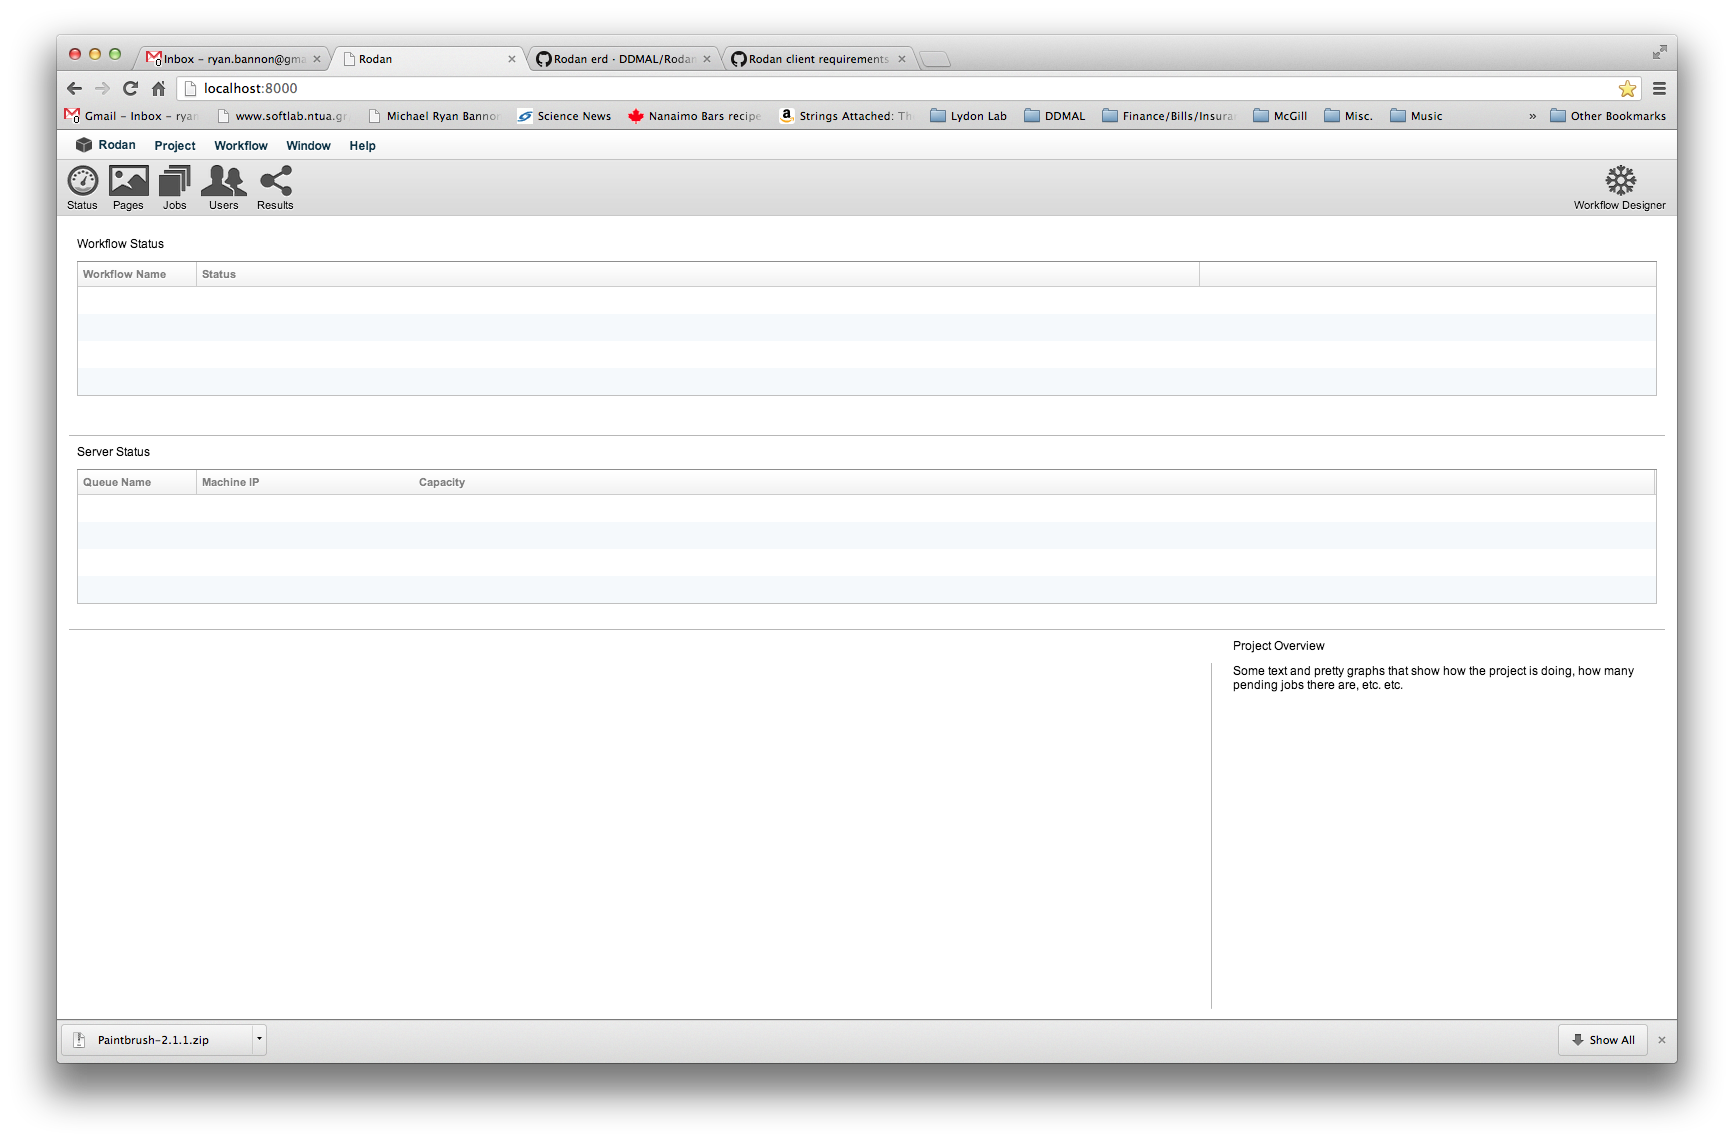The image size is (1734, 1142).
Task: Open a new browser tab
Action: tap(935, 59)
